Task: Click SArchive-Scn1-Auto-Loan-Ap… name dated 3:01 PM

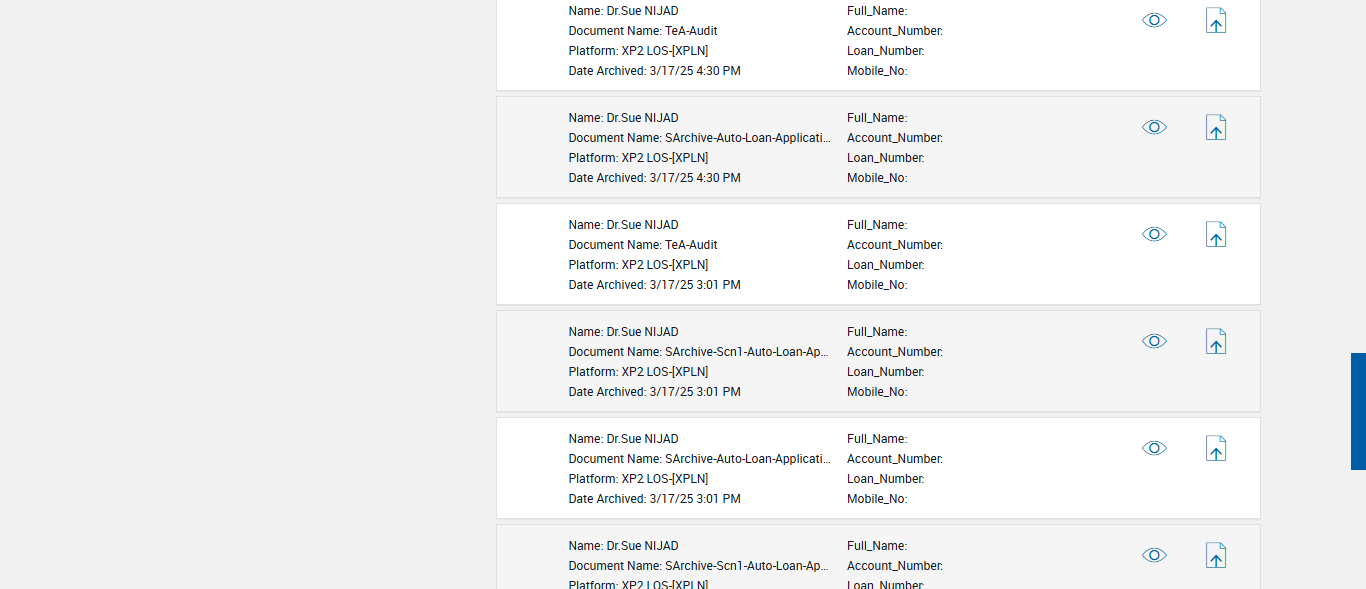Action: [x=747, y=352]
